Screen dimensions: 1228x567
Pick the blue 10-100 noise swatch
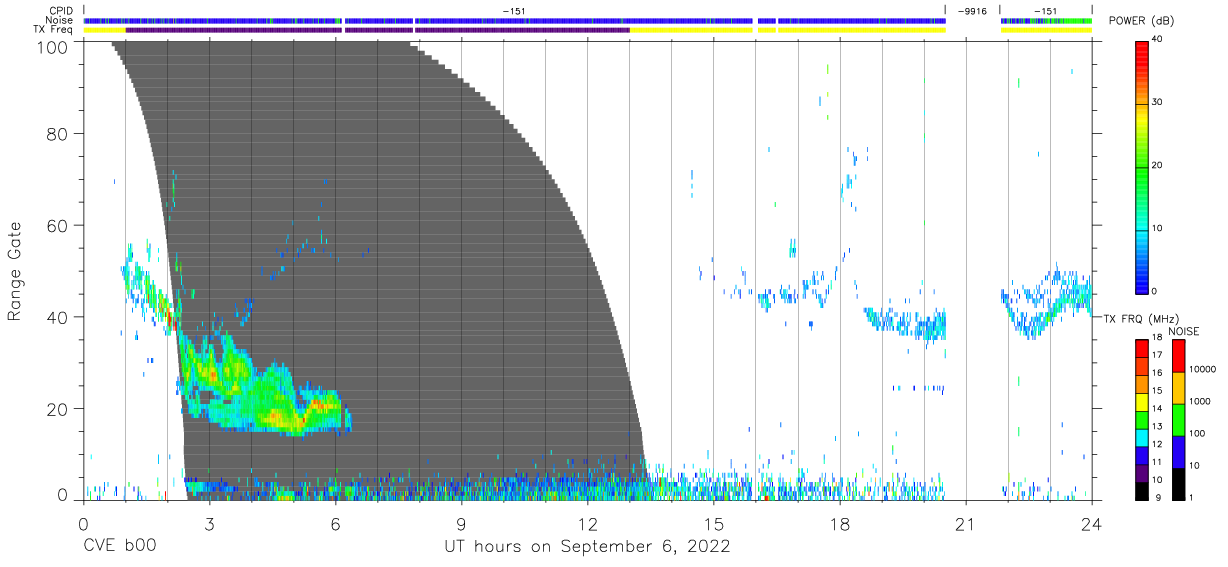point(1178,452)
